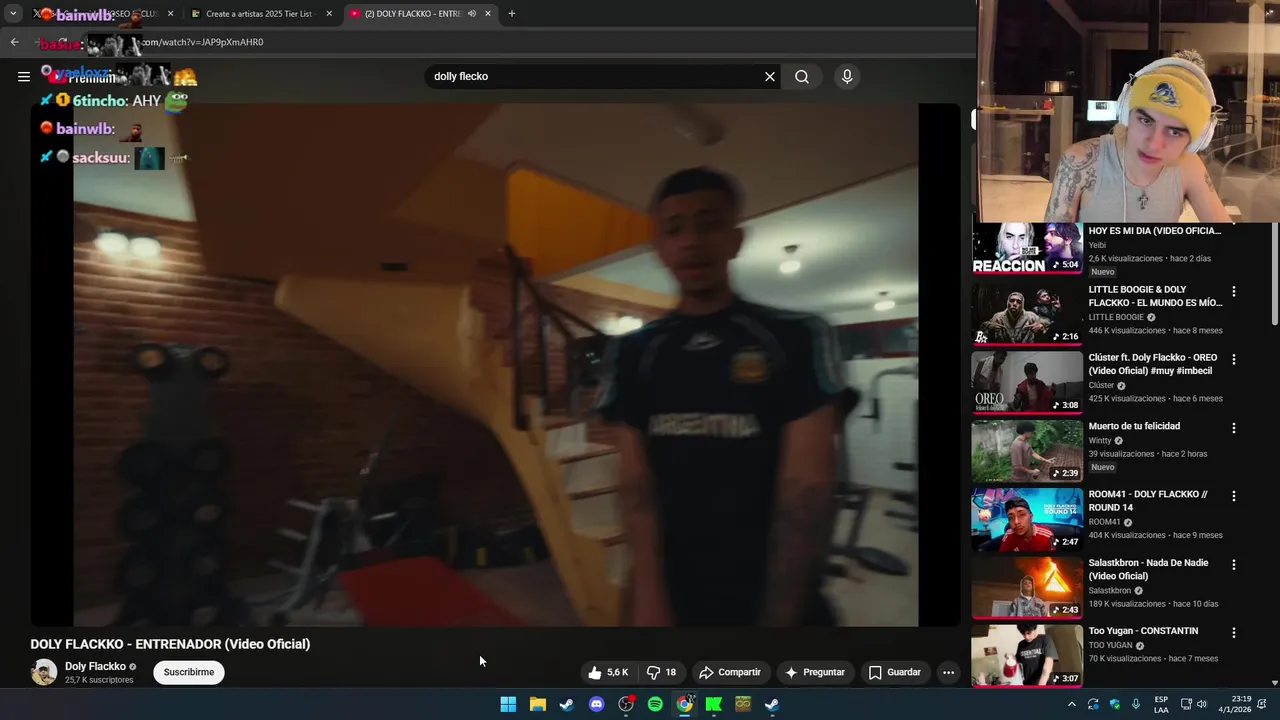Screen dimensions: 1280x720
Task: Open options menu for Muerto de tu felicidad
Action: click(x=1233, y=428)
